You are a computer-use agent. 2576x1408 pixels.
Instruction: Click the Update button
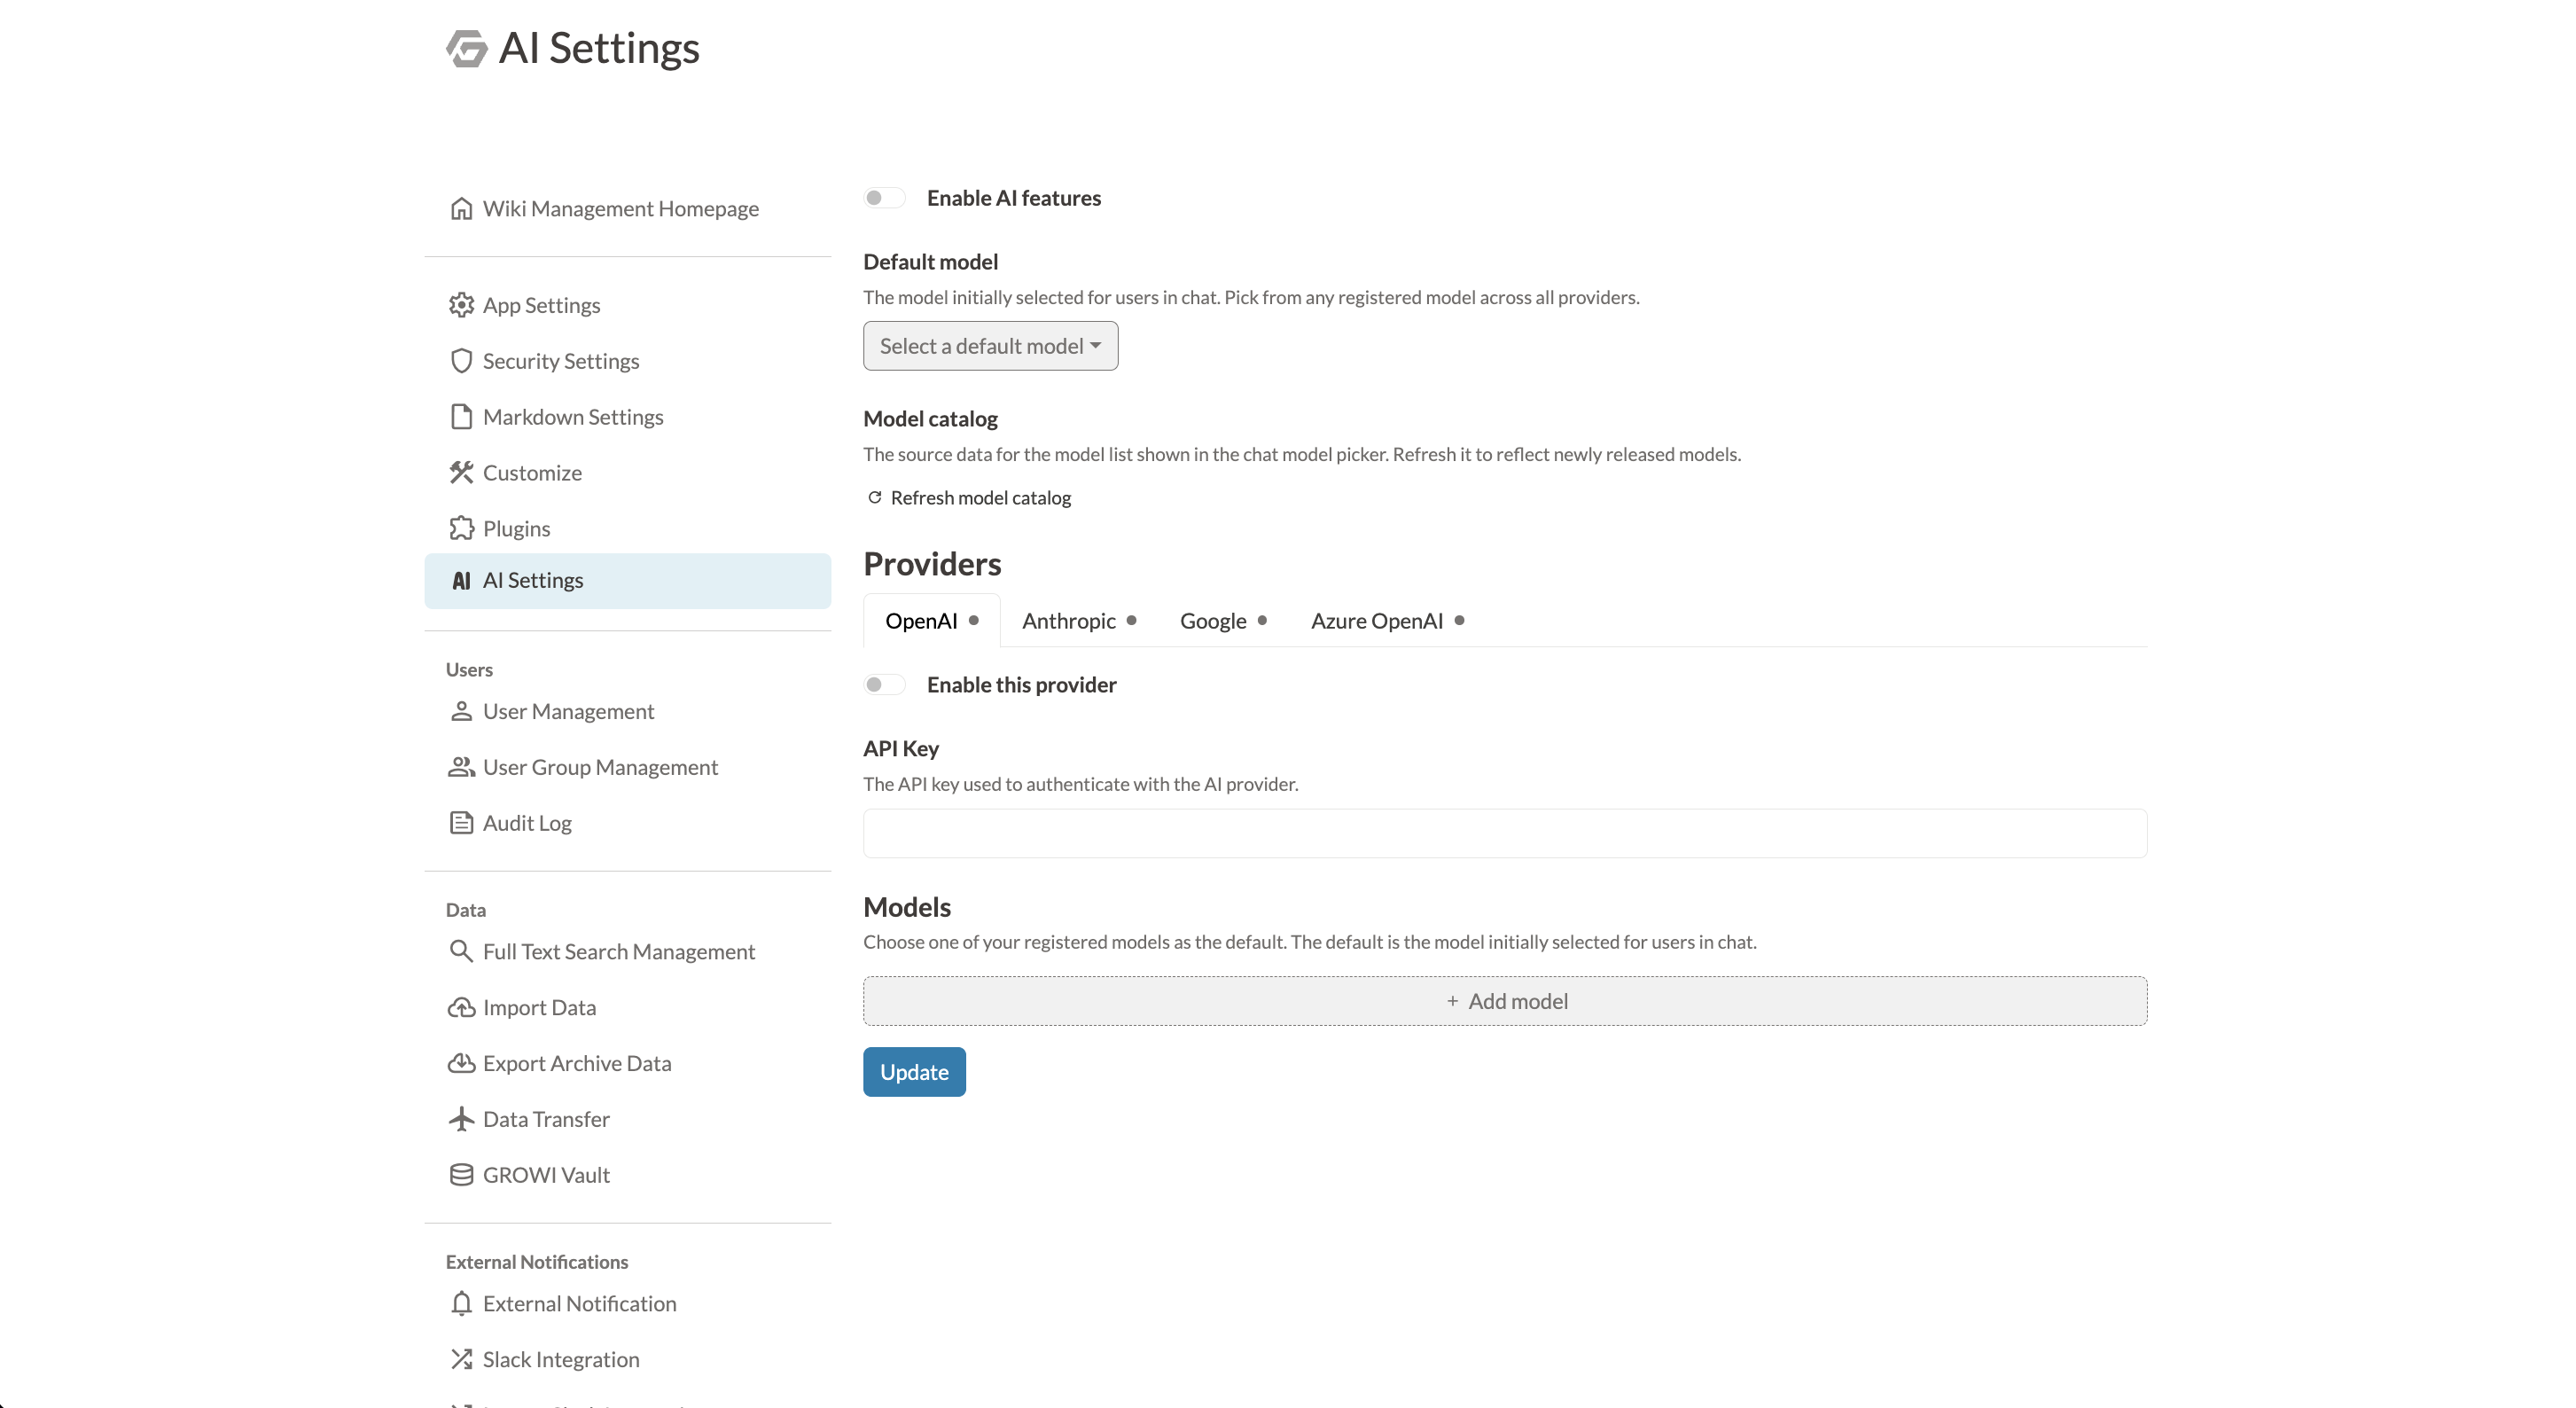click(914, 1072)
